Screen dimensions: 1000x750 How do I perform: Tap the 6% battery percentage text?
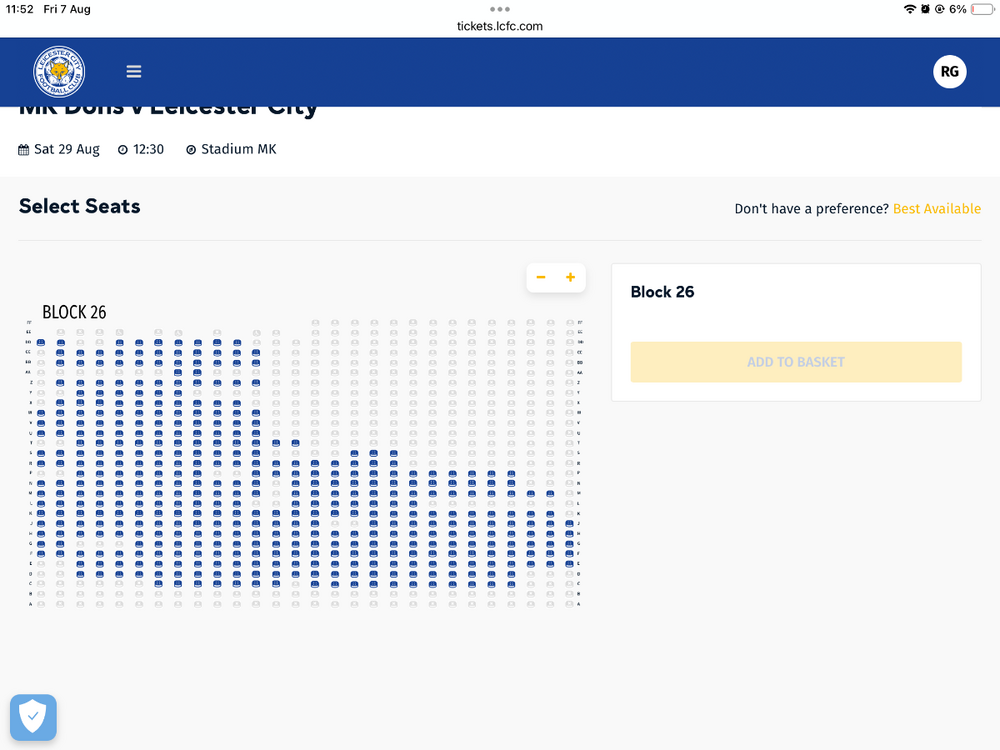point(957,9)
